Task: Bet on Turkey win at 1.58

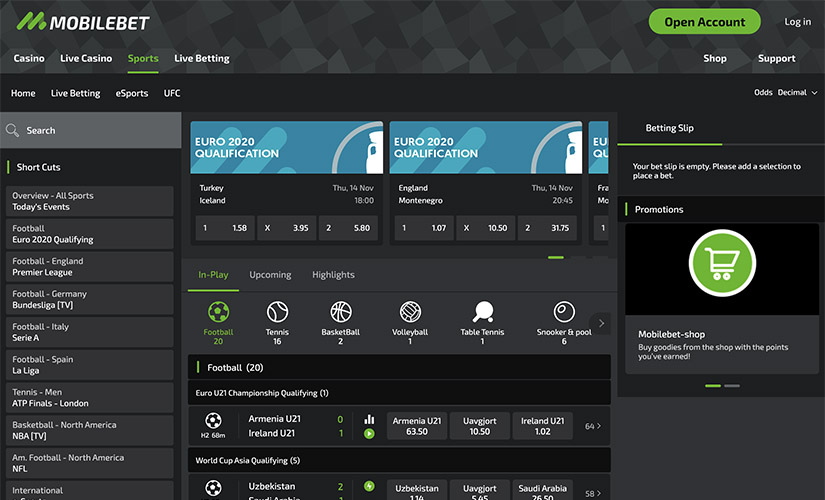Action: click(x=225, y=228)
